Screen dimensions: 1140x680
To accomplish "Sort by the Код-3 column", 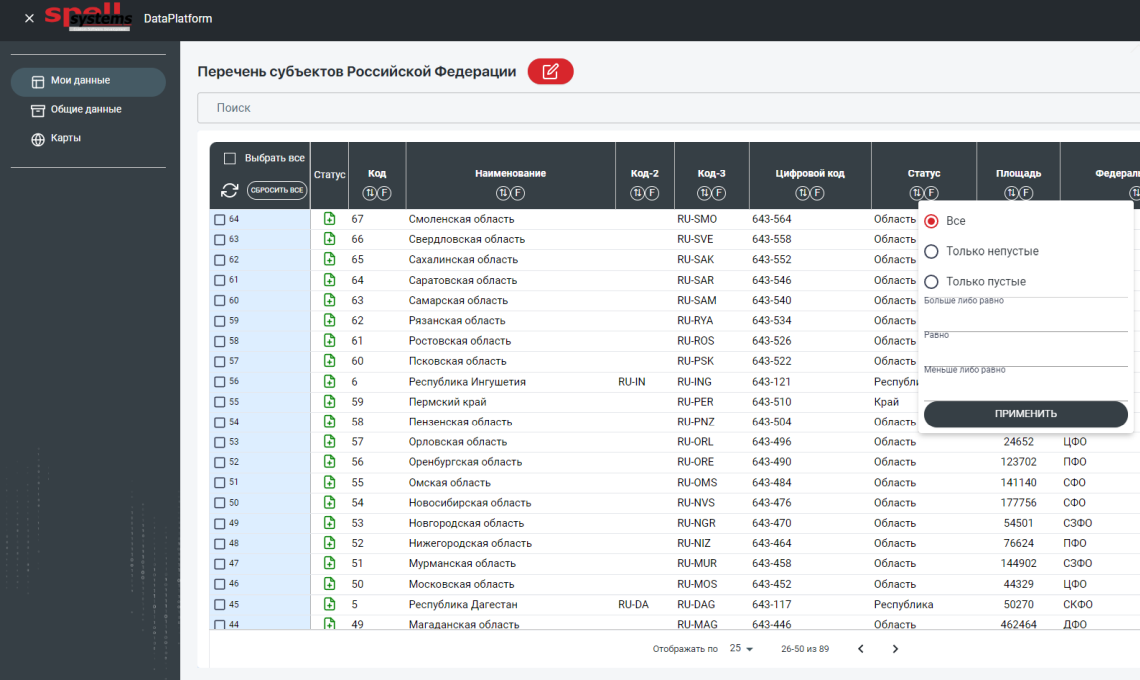I will pyautogui.click(x=705, y=193).
